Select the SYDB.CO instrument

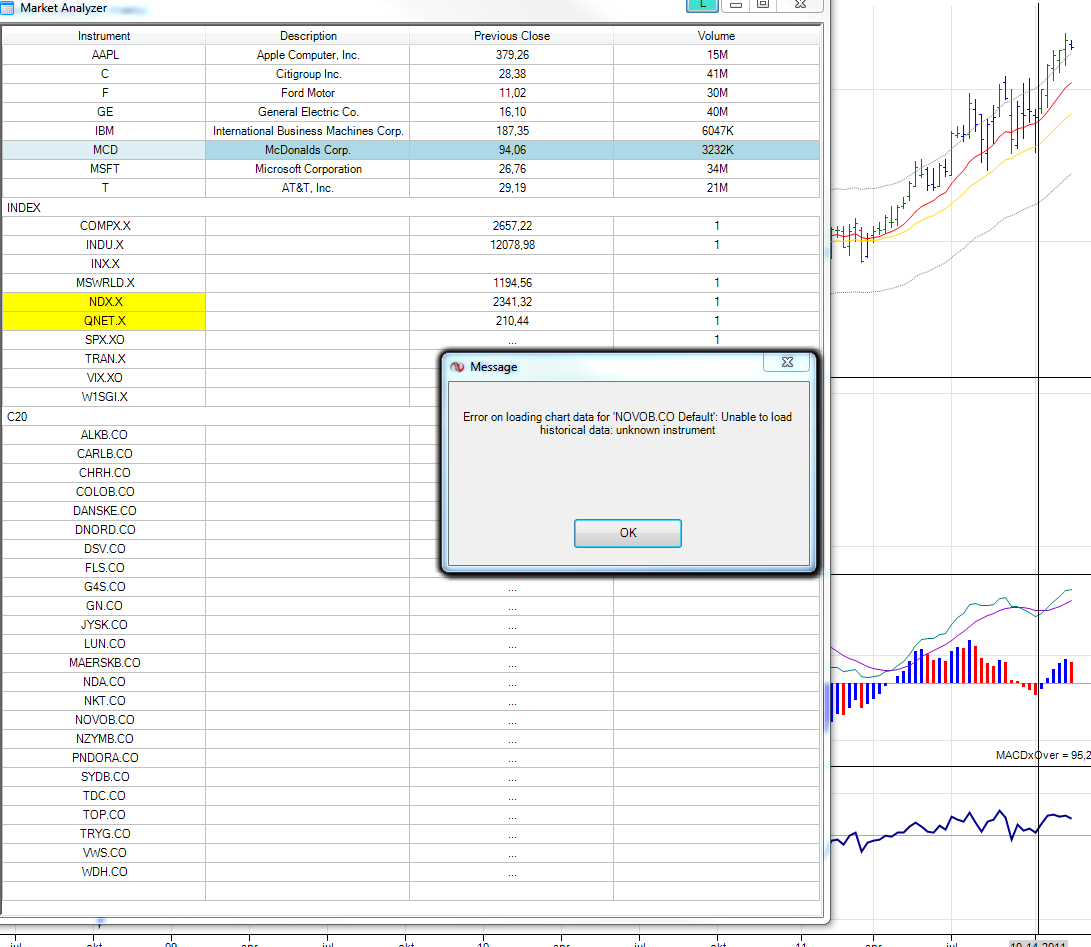[x=104, y=777]
